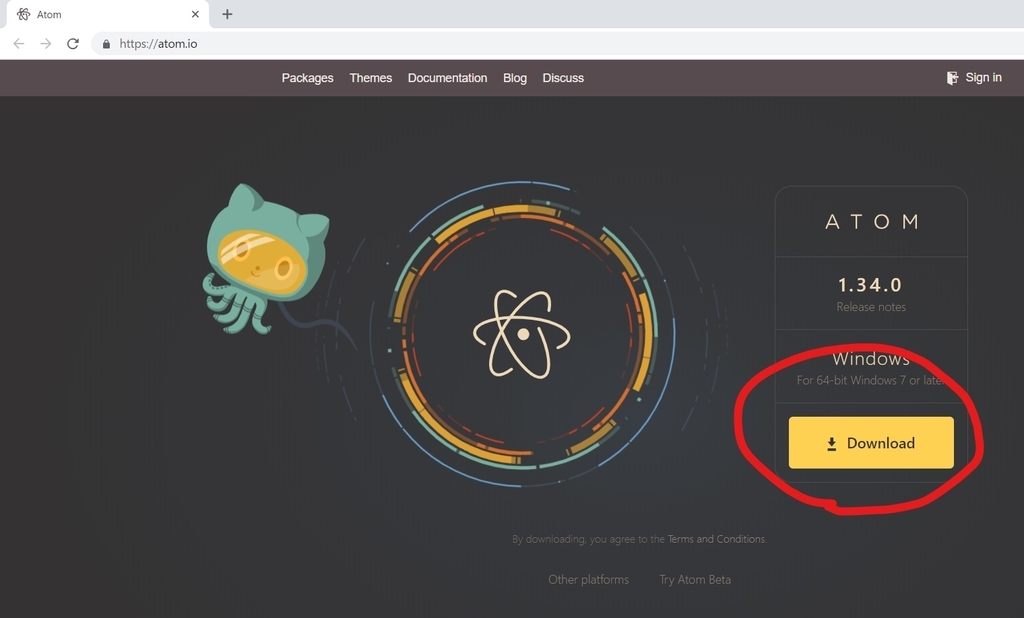
Task: Click the Octocat mascot illustration
Action: [x=266, y=260]
